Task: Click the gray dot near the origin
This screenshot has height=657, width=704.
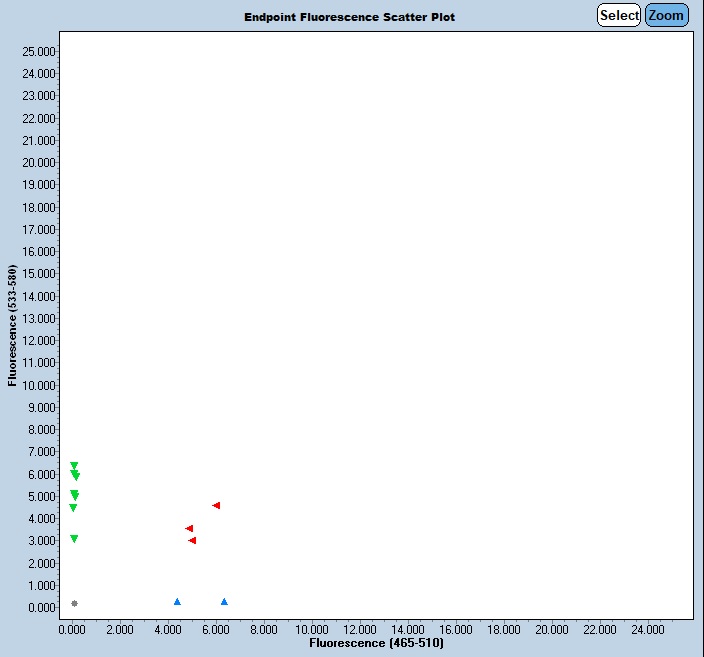Action: point(74,604)
